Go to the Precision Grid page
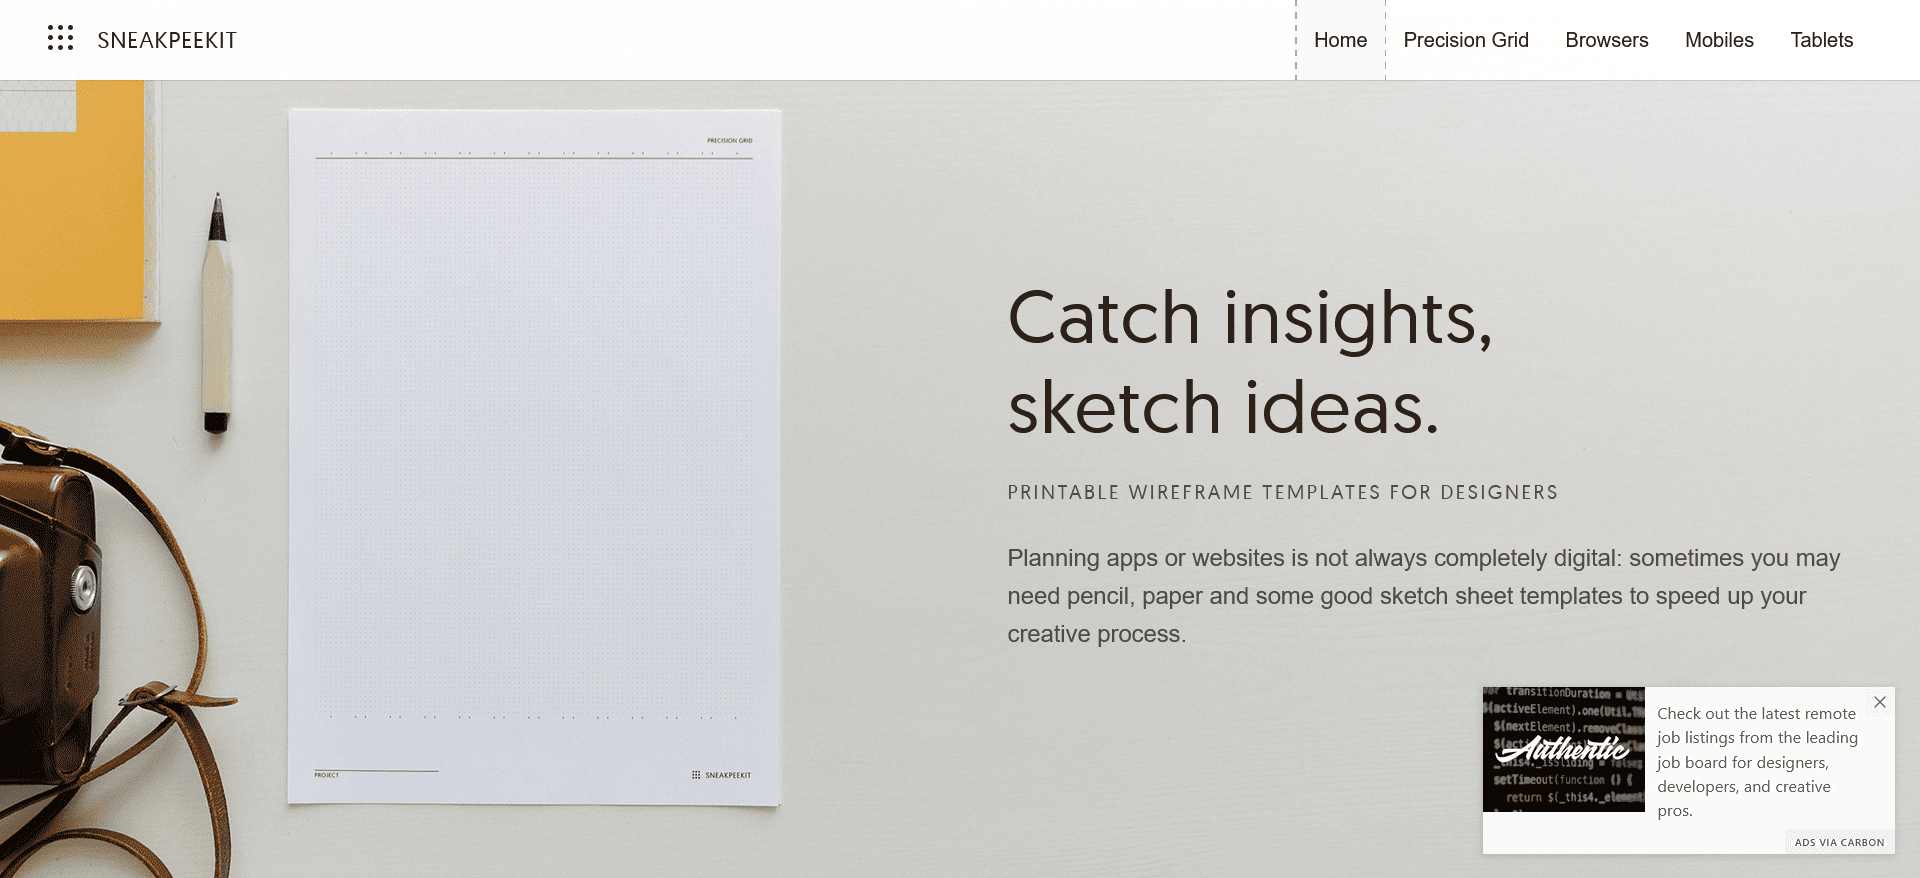1920x878 pixels. click(1465, 40)
